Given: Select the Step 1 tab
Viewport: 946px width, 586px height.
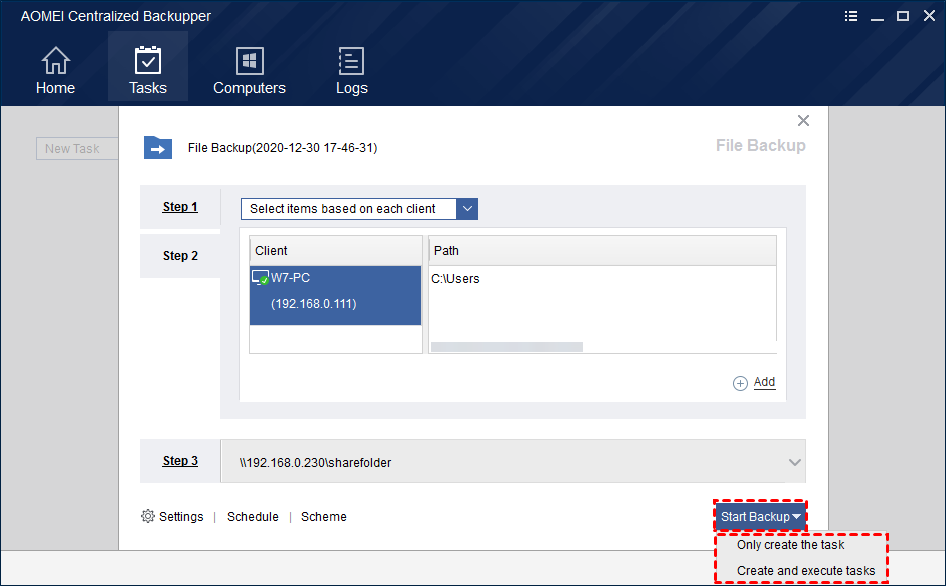Looking at the screenshot, I should [x=180, y=207].
